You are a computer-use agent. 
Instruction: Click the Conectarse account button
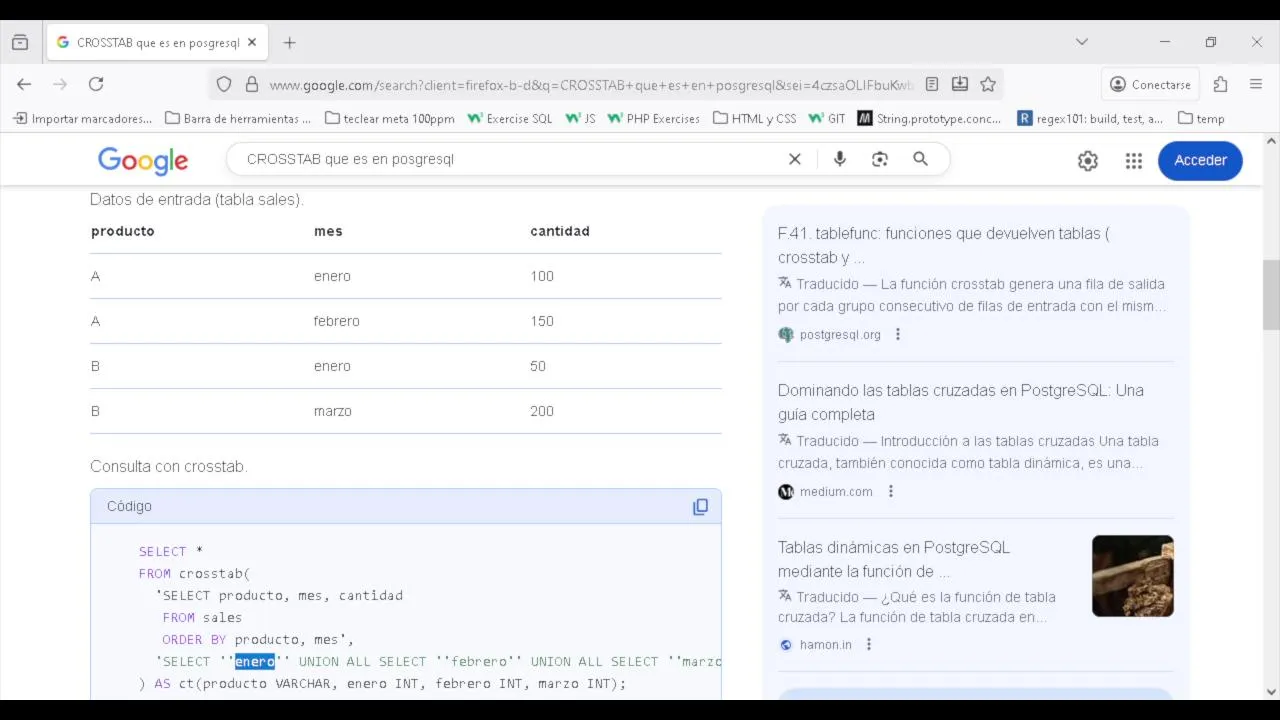pos(1150,85)
